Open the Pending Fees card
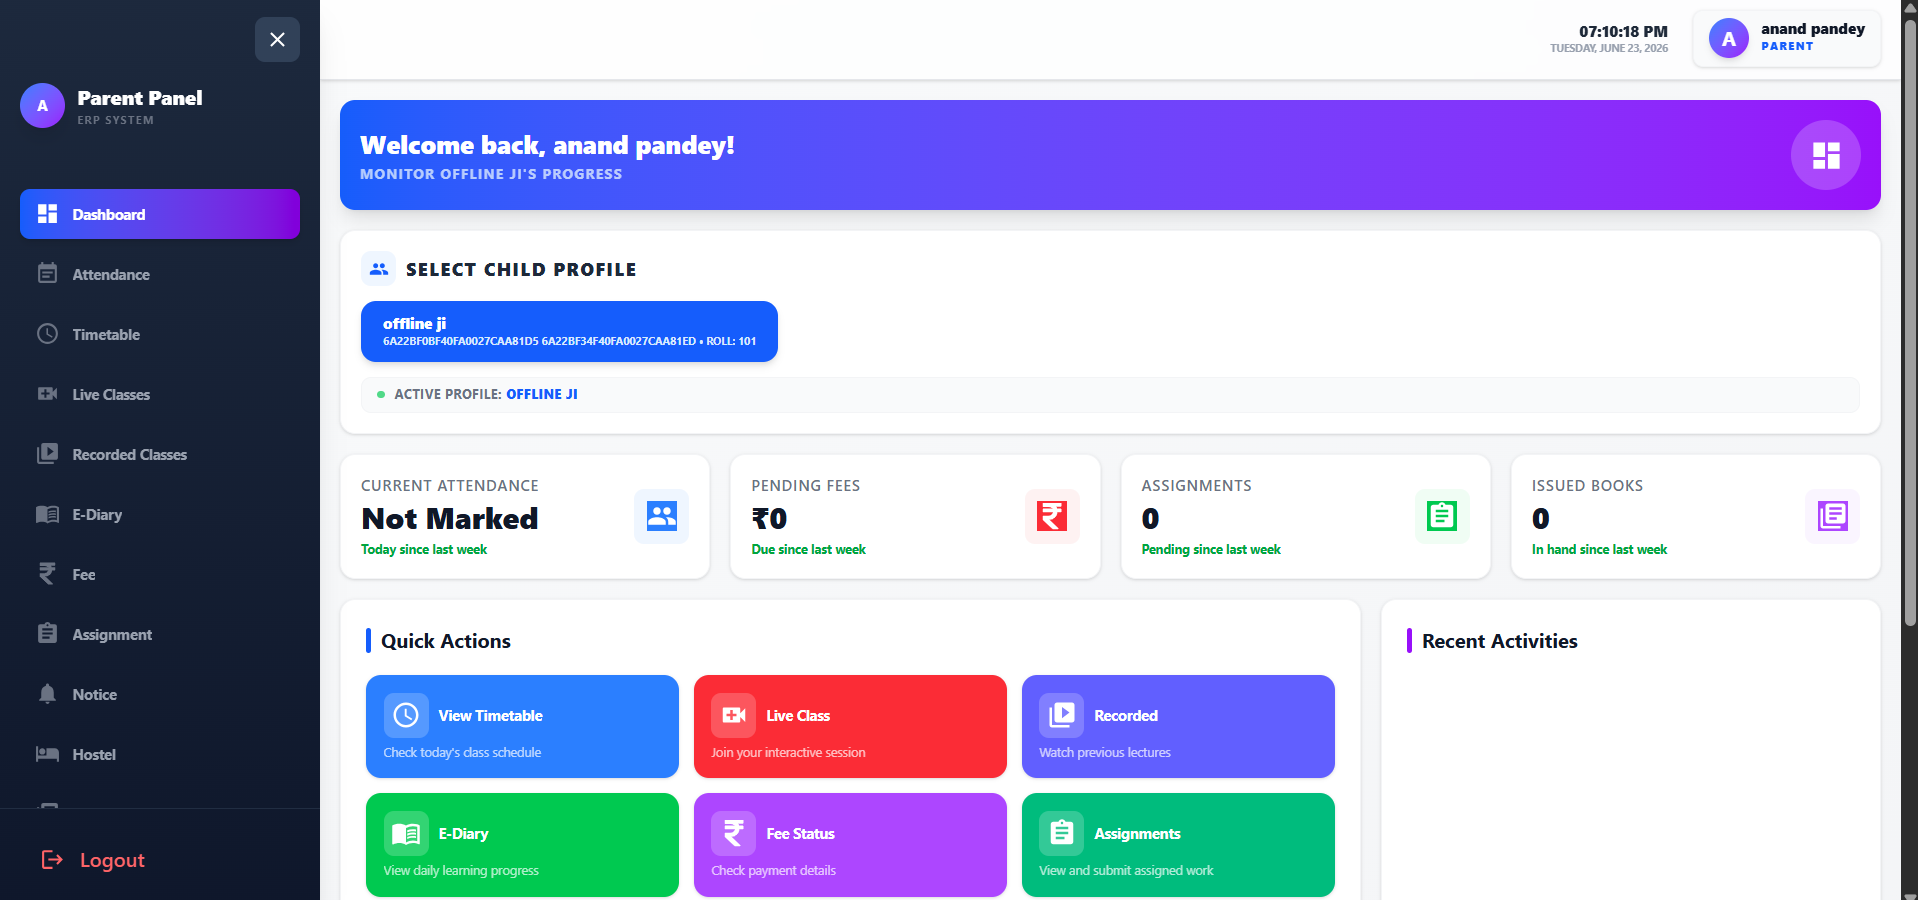 click(915, 517)
